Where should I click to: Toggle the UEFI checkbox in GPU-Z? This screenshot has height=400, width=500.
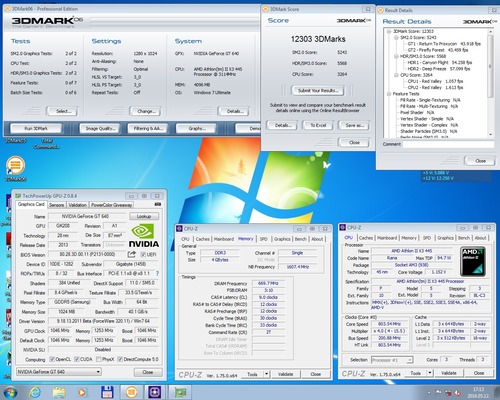click(143, 254)
